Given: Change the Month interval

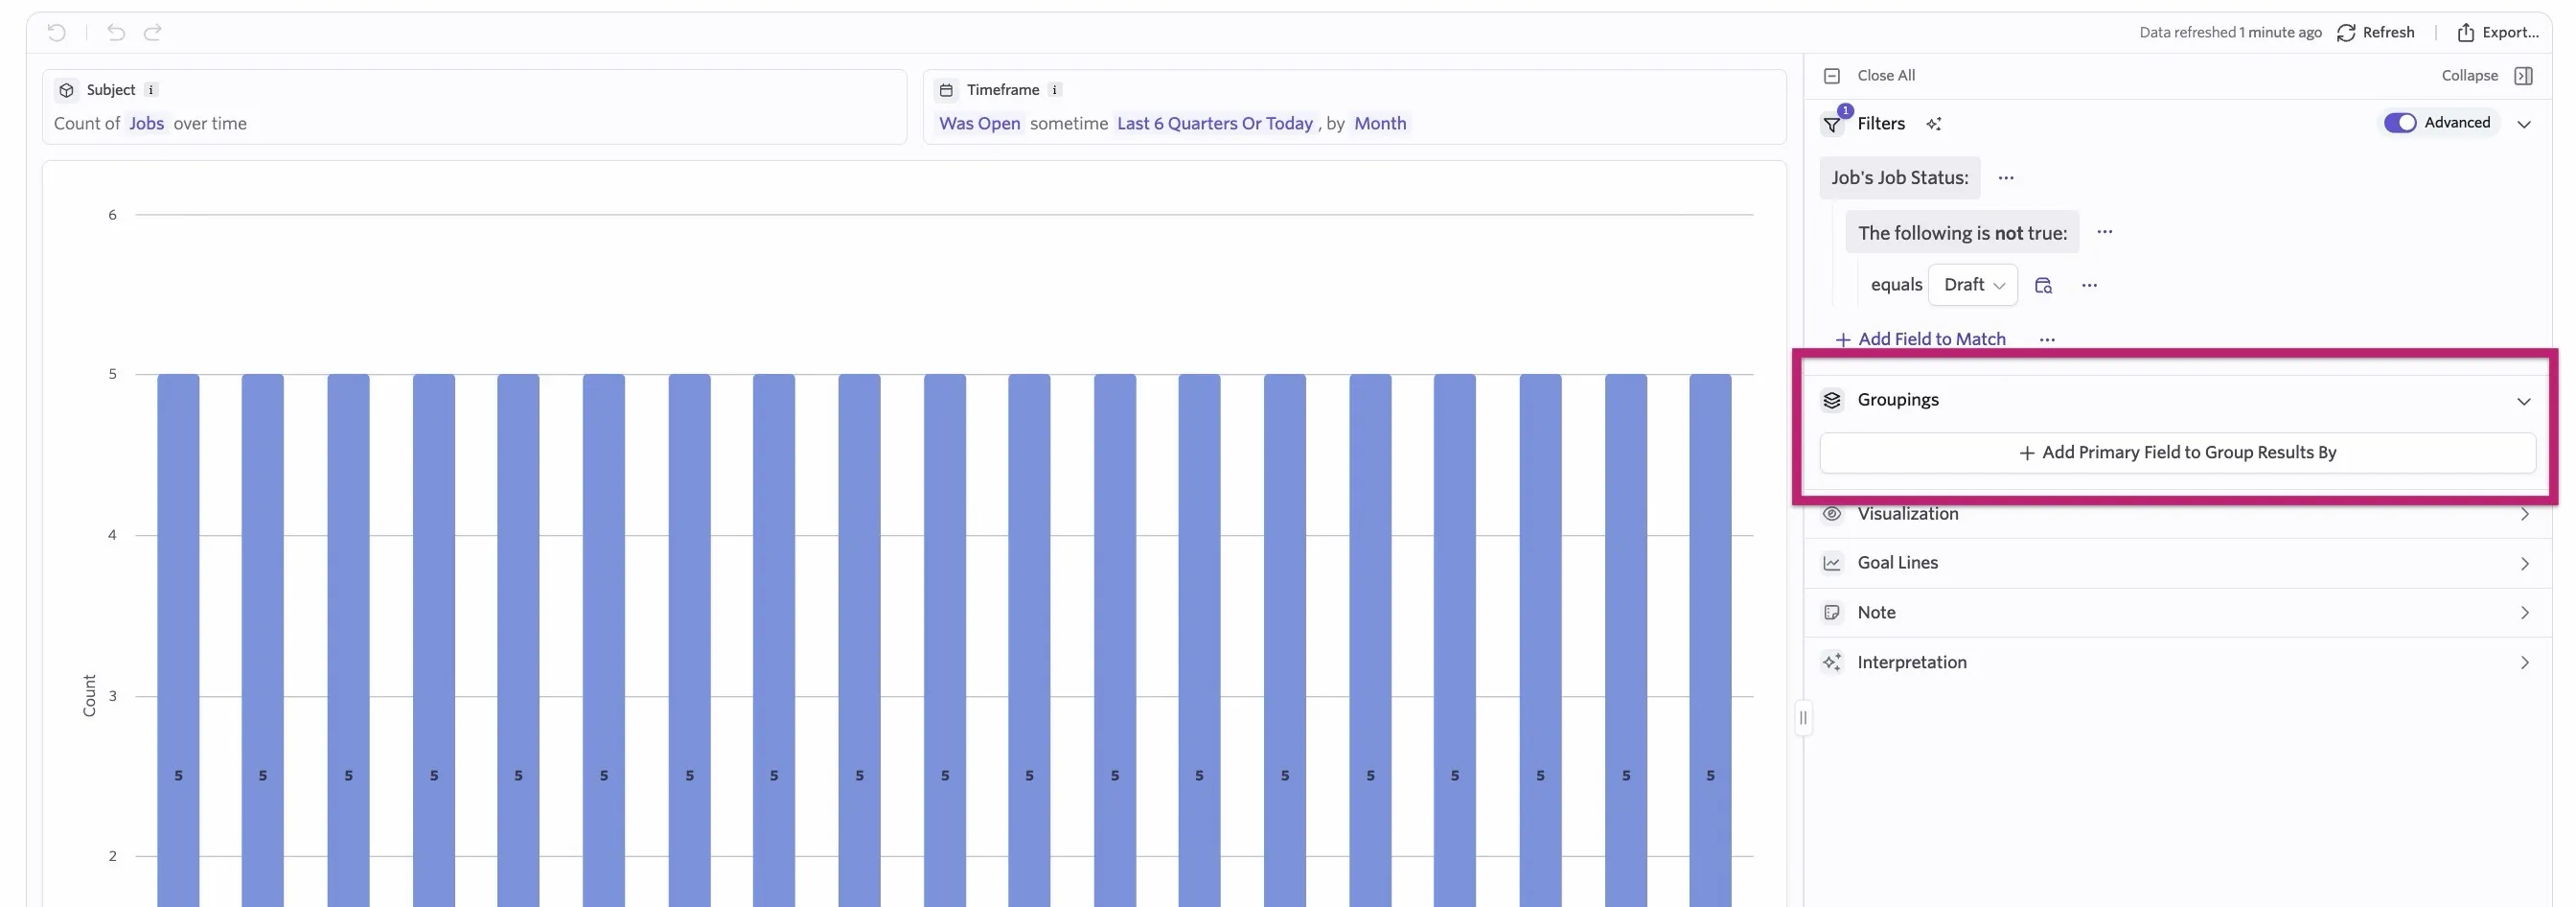Looking at the screenshot, I should coord(1380,124).
